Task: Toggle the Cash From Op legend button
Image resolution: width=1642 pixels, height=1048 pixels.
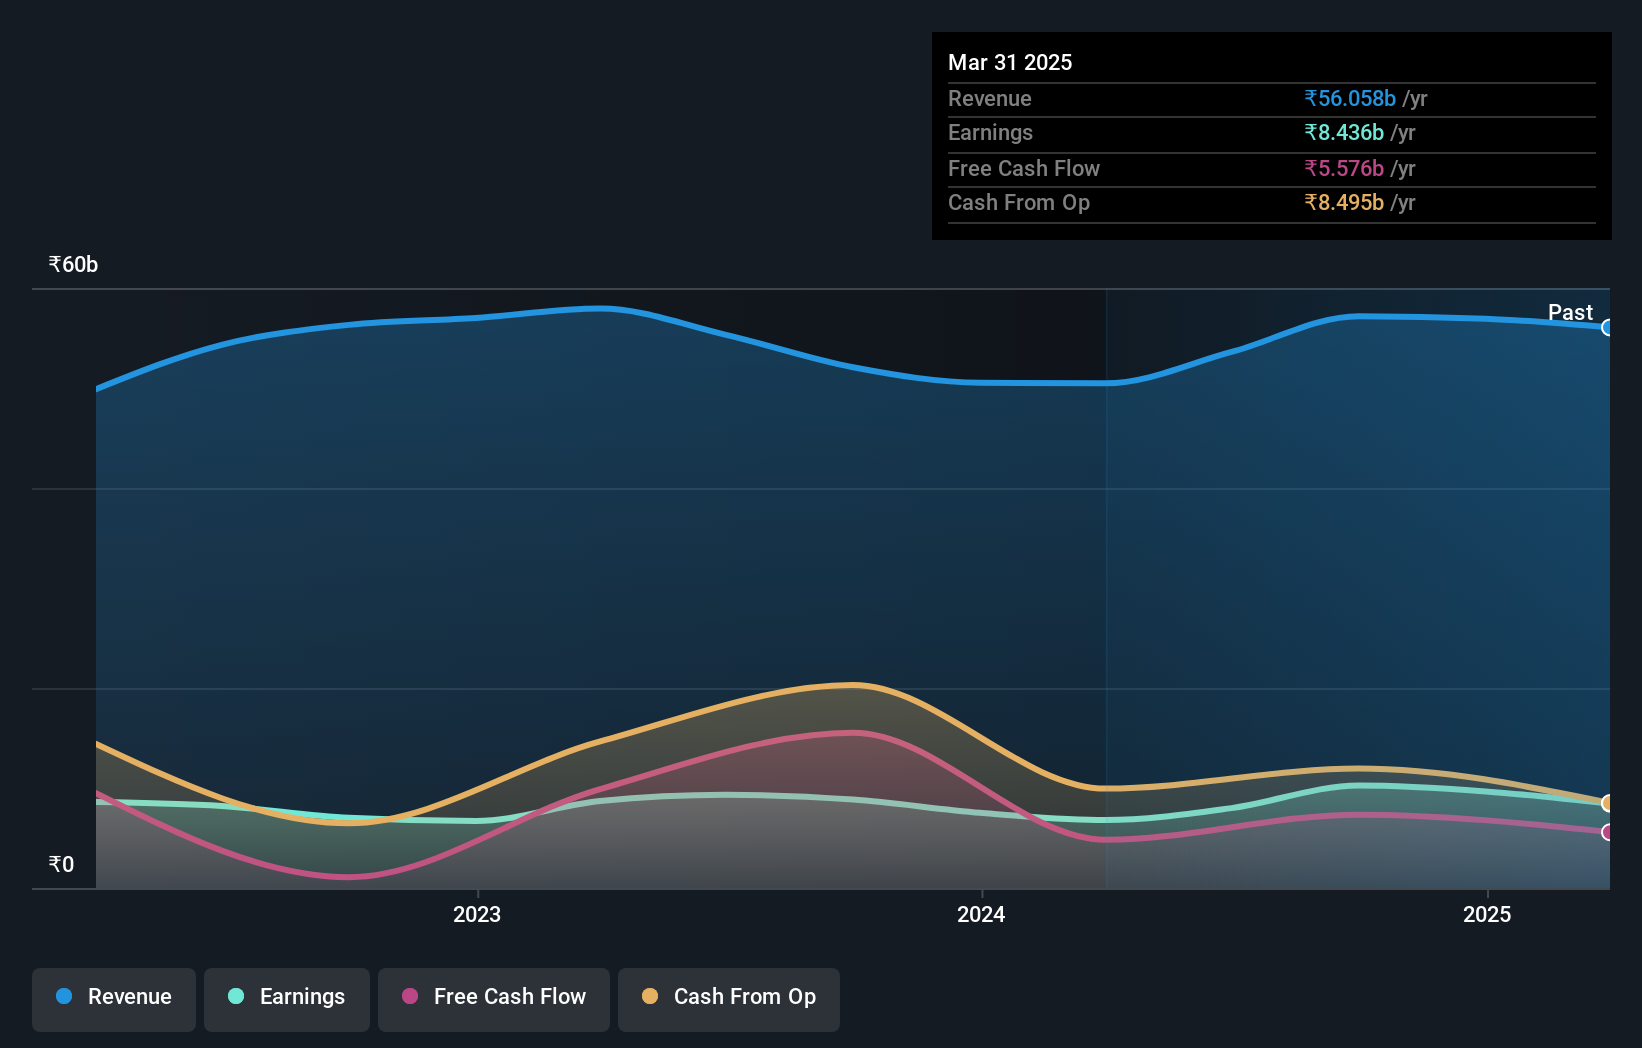Action: (729, 999)
